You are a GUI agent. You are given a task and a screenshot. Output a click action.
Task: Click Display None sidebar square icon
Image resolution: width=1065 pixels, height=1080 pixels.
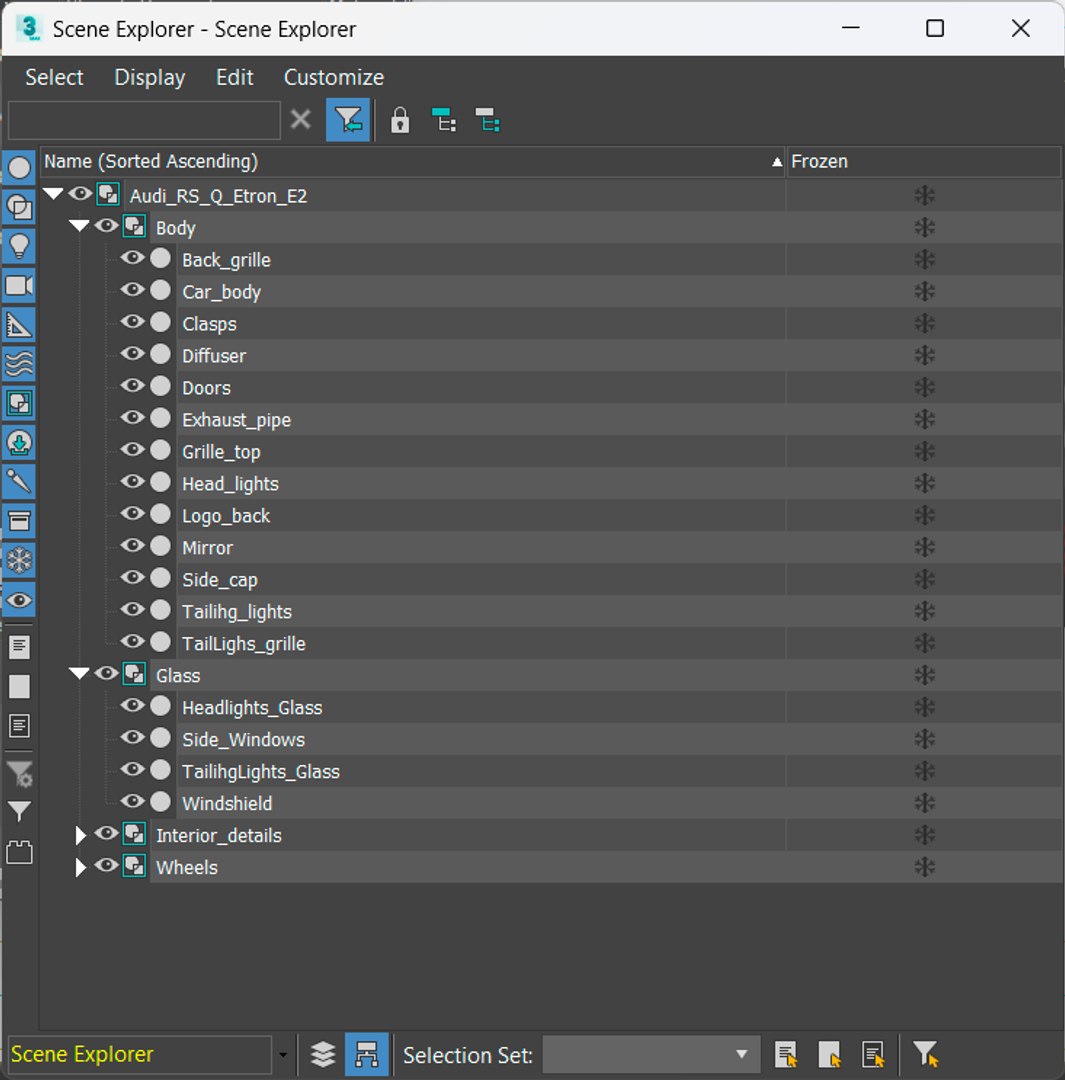19,686
